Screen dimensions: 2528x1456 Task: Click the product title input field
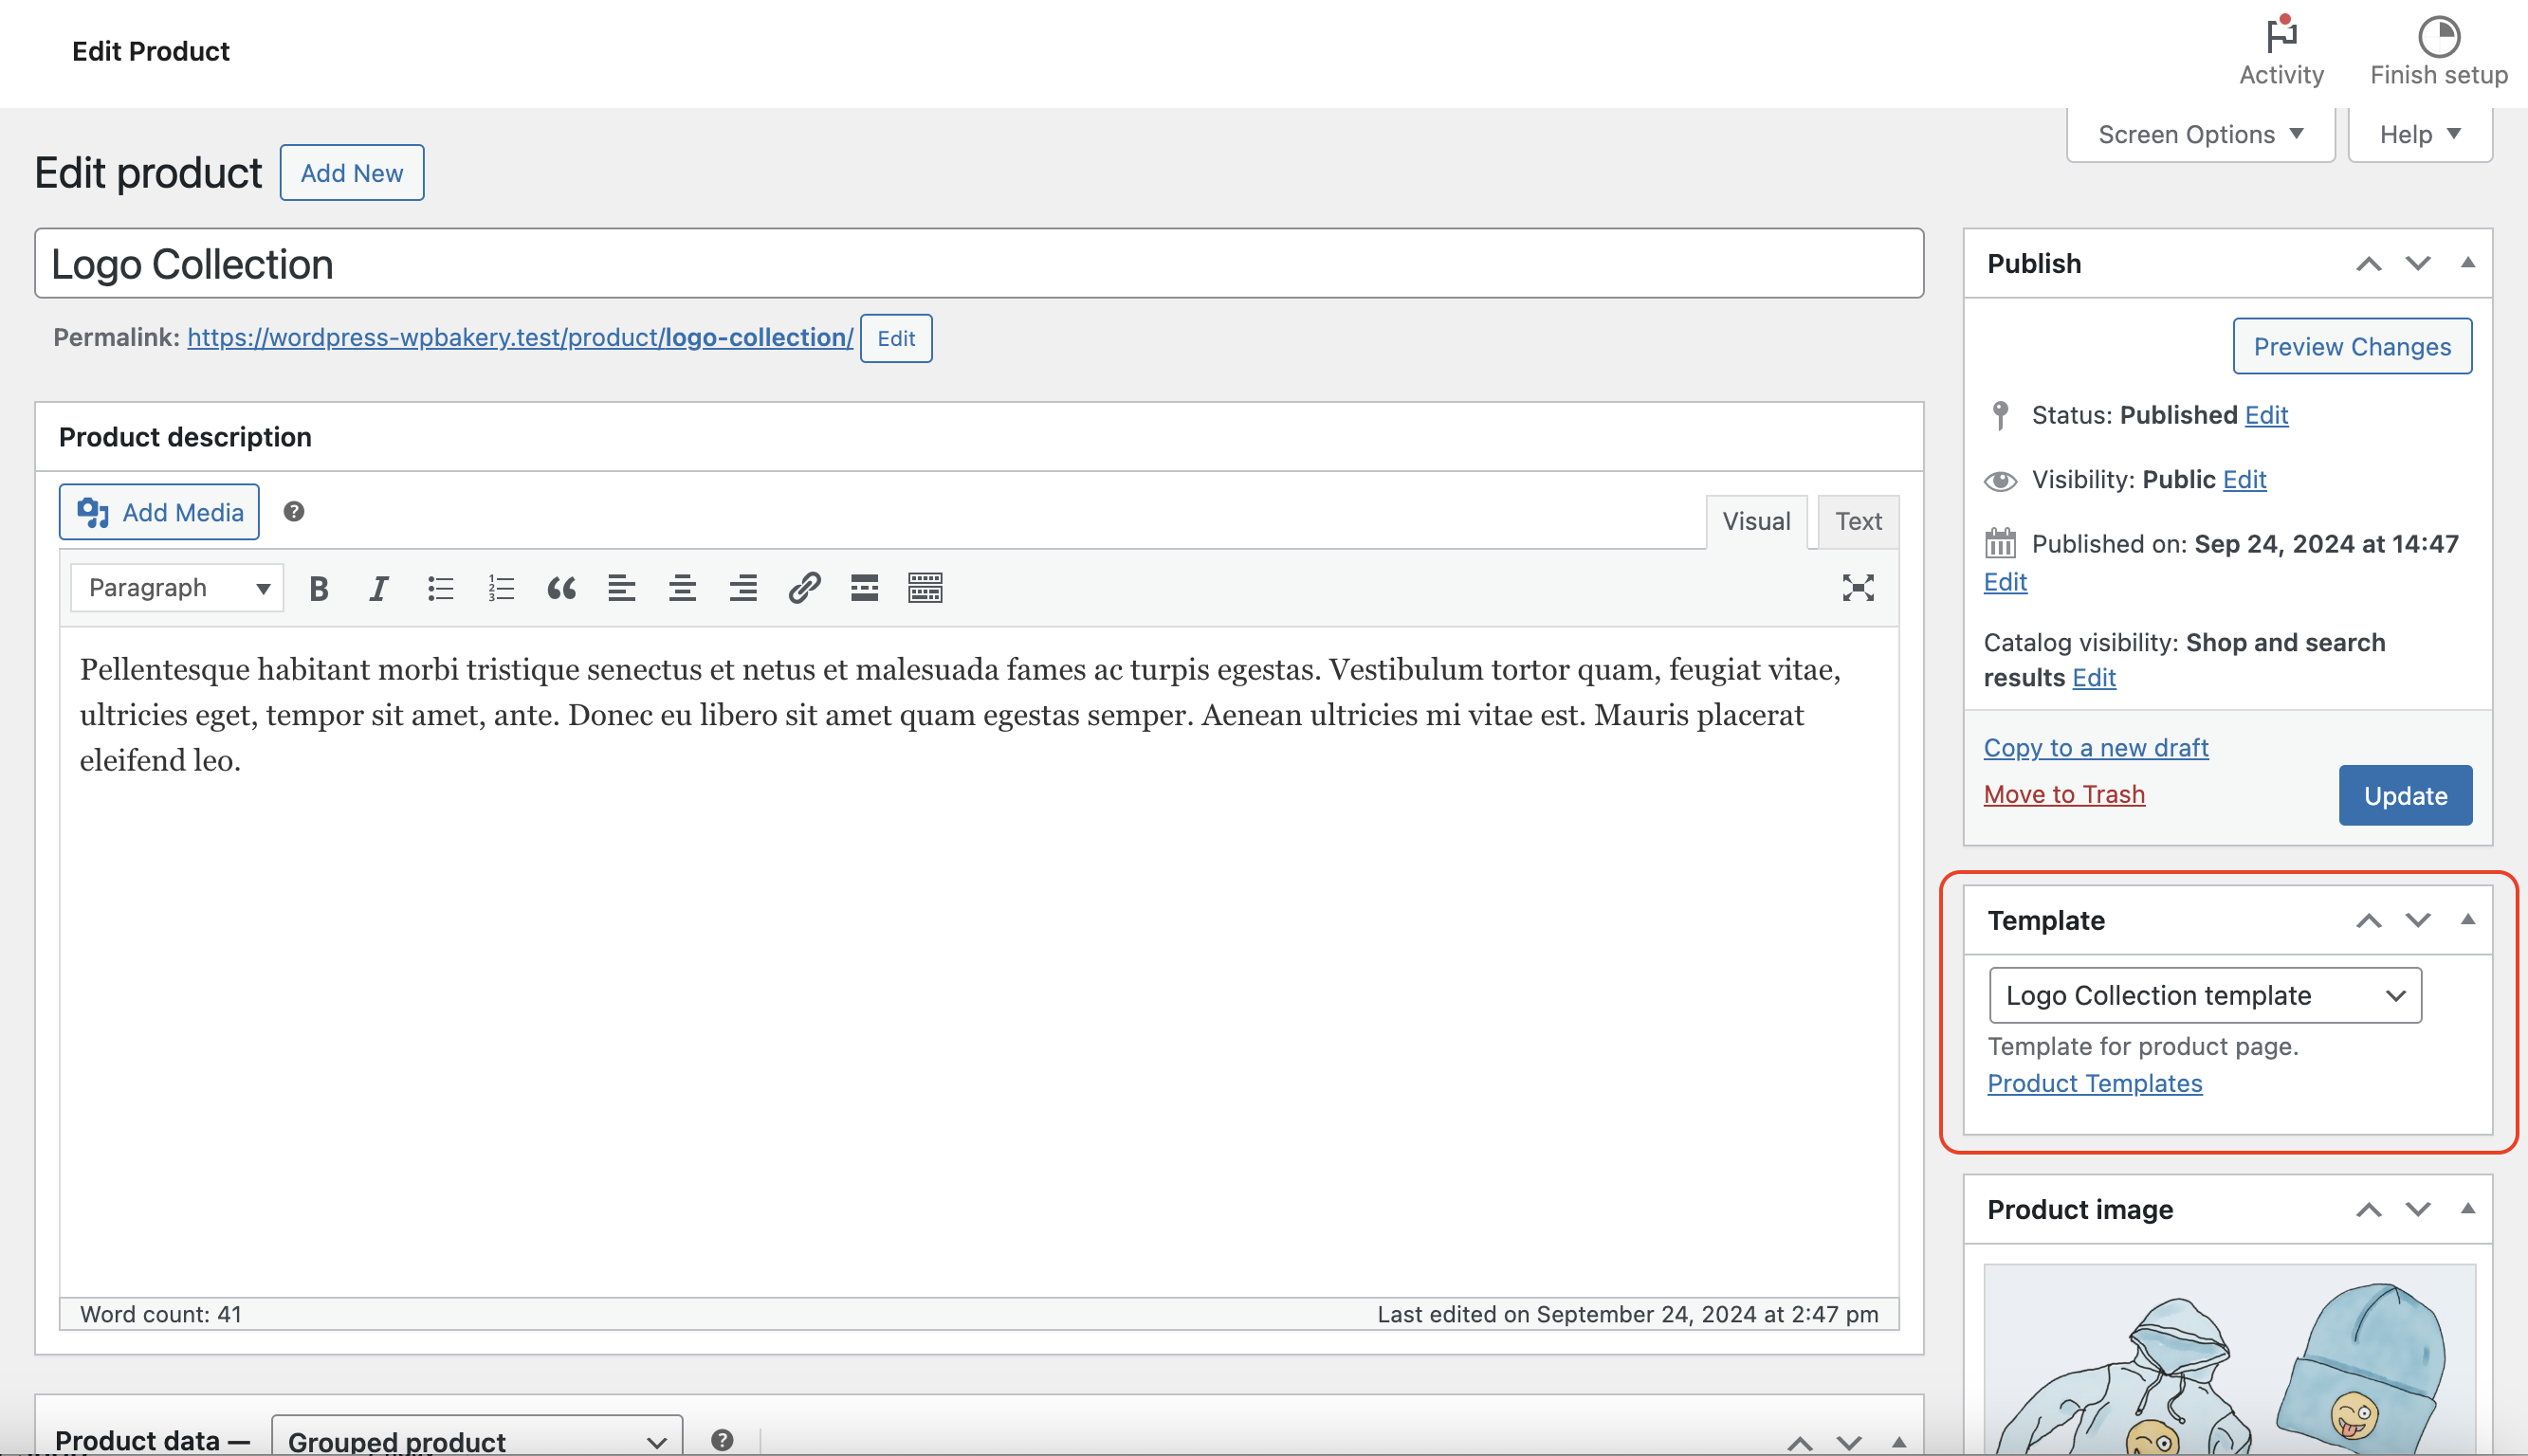(978, 264)
